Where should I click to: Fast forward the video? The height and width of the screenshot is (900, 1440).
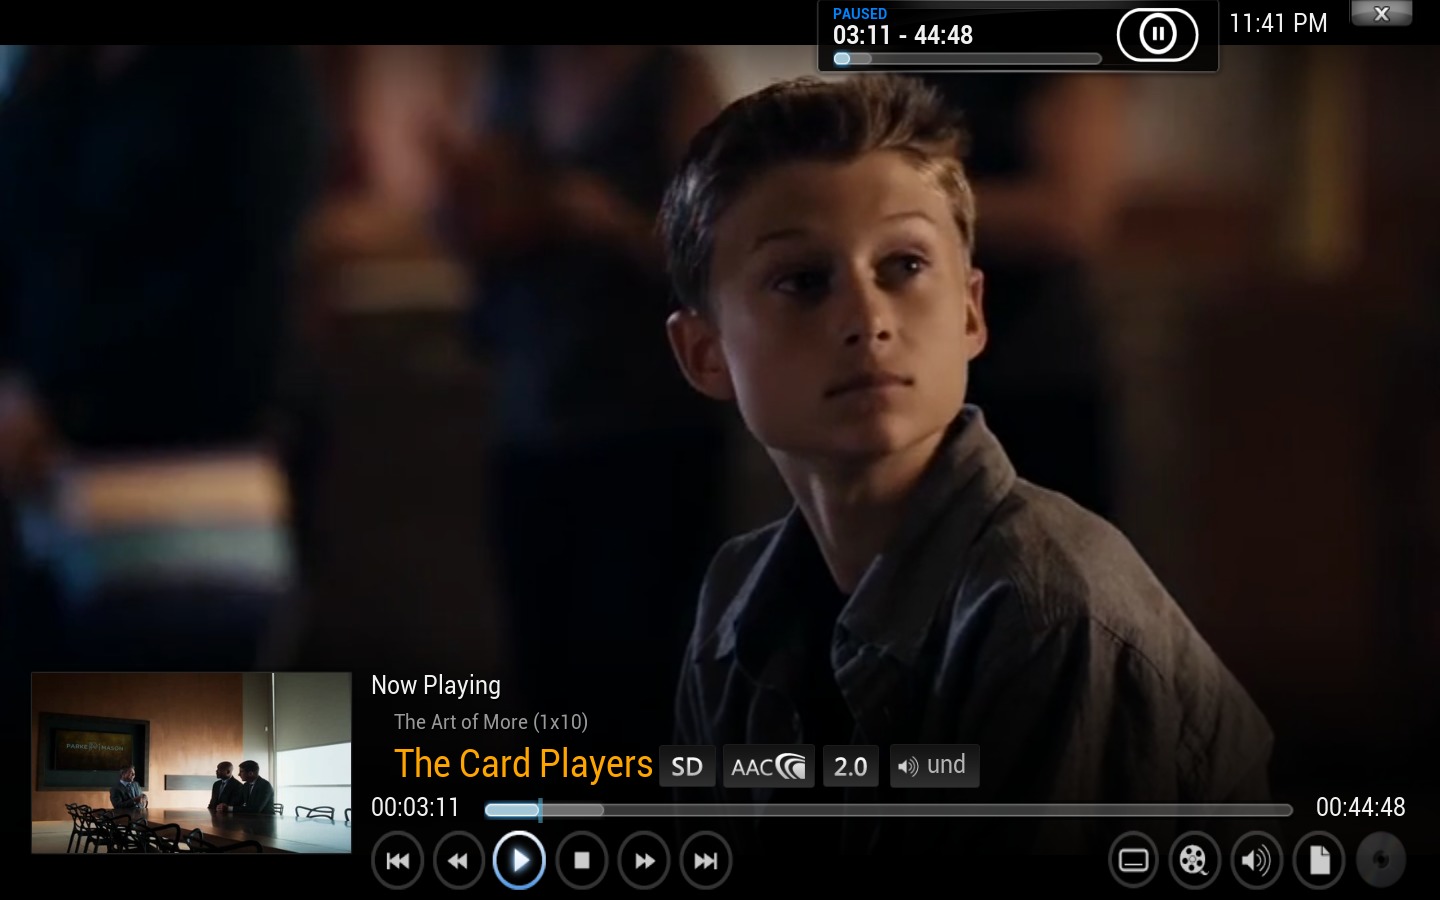tap(644, 860)
